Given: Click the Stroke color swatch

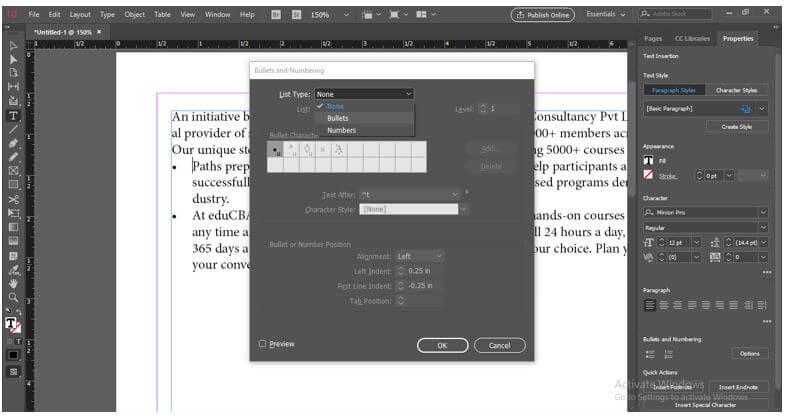Looking at the screenshot, I should 648,175.
